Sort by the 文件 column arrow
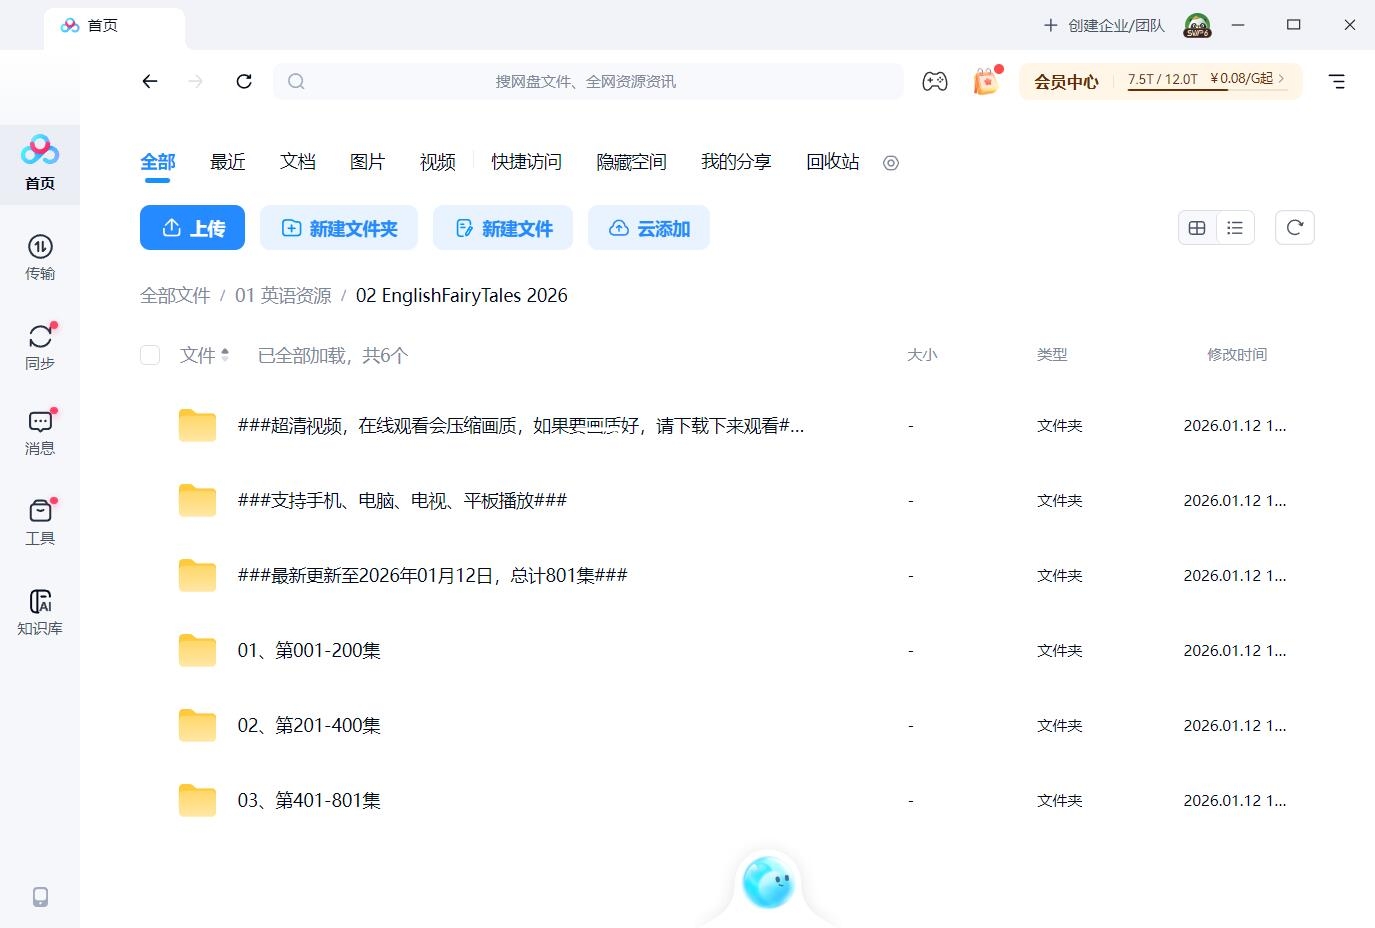Screen dimensions: 1375x928 point(225,355)
